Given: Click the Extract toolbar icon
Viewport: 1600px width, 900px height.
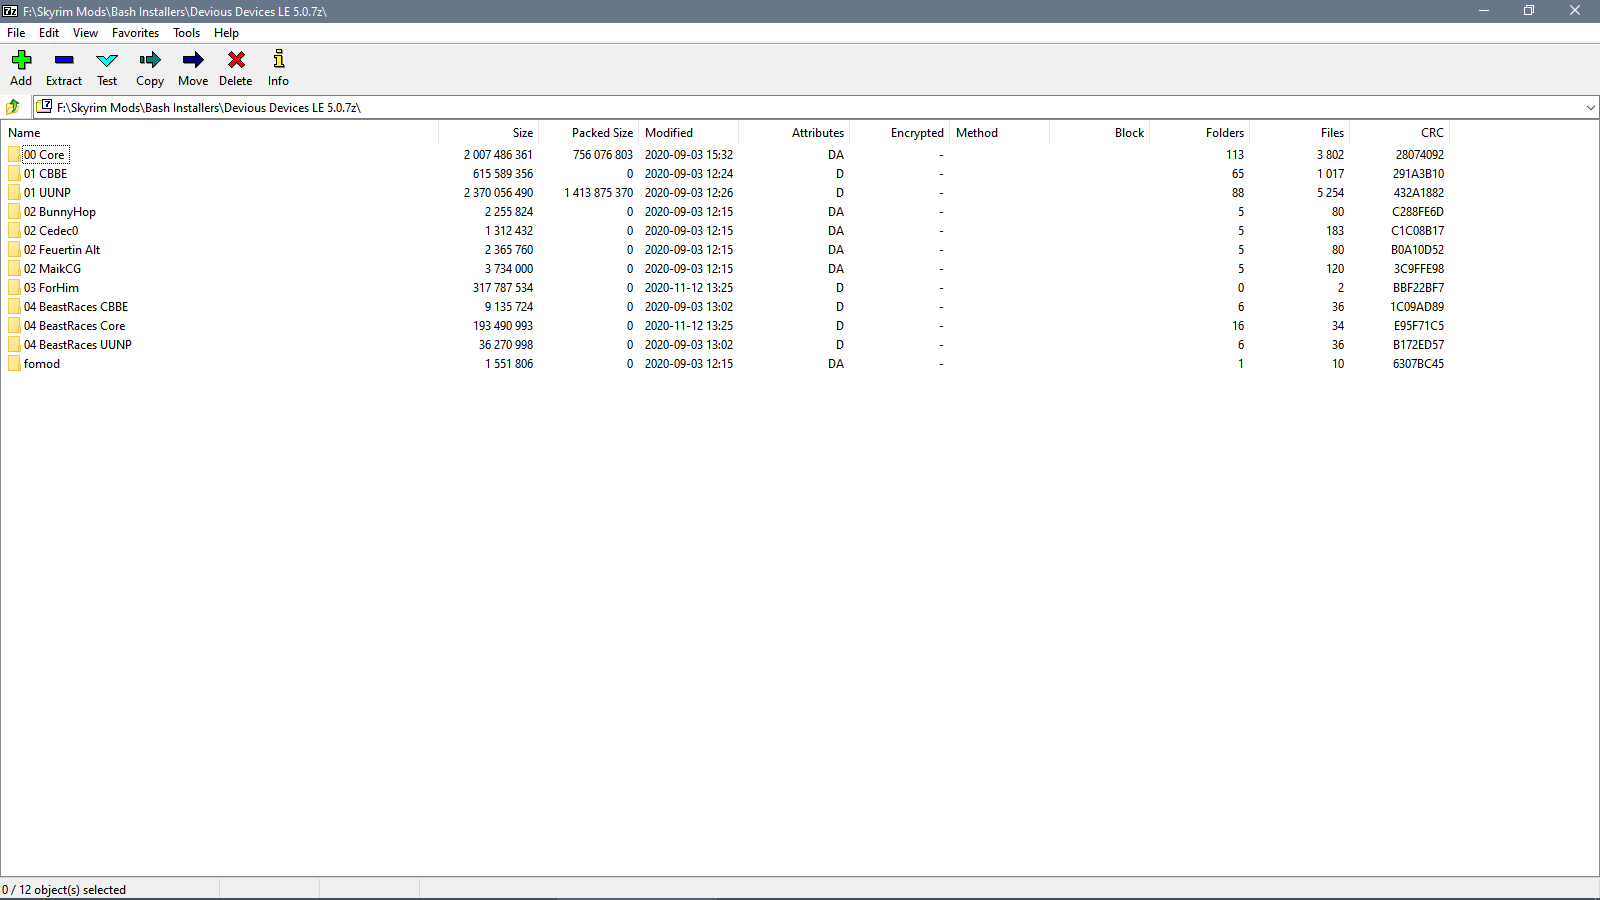Looking at the screenshot, I should [64, 60].
